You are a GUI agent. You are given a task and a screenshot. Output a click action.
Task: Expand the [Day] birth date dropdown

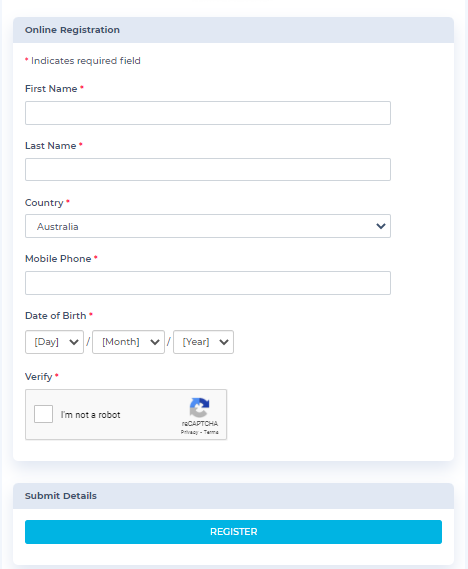pos(54,342)
